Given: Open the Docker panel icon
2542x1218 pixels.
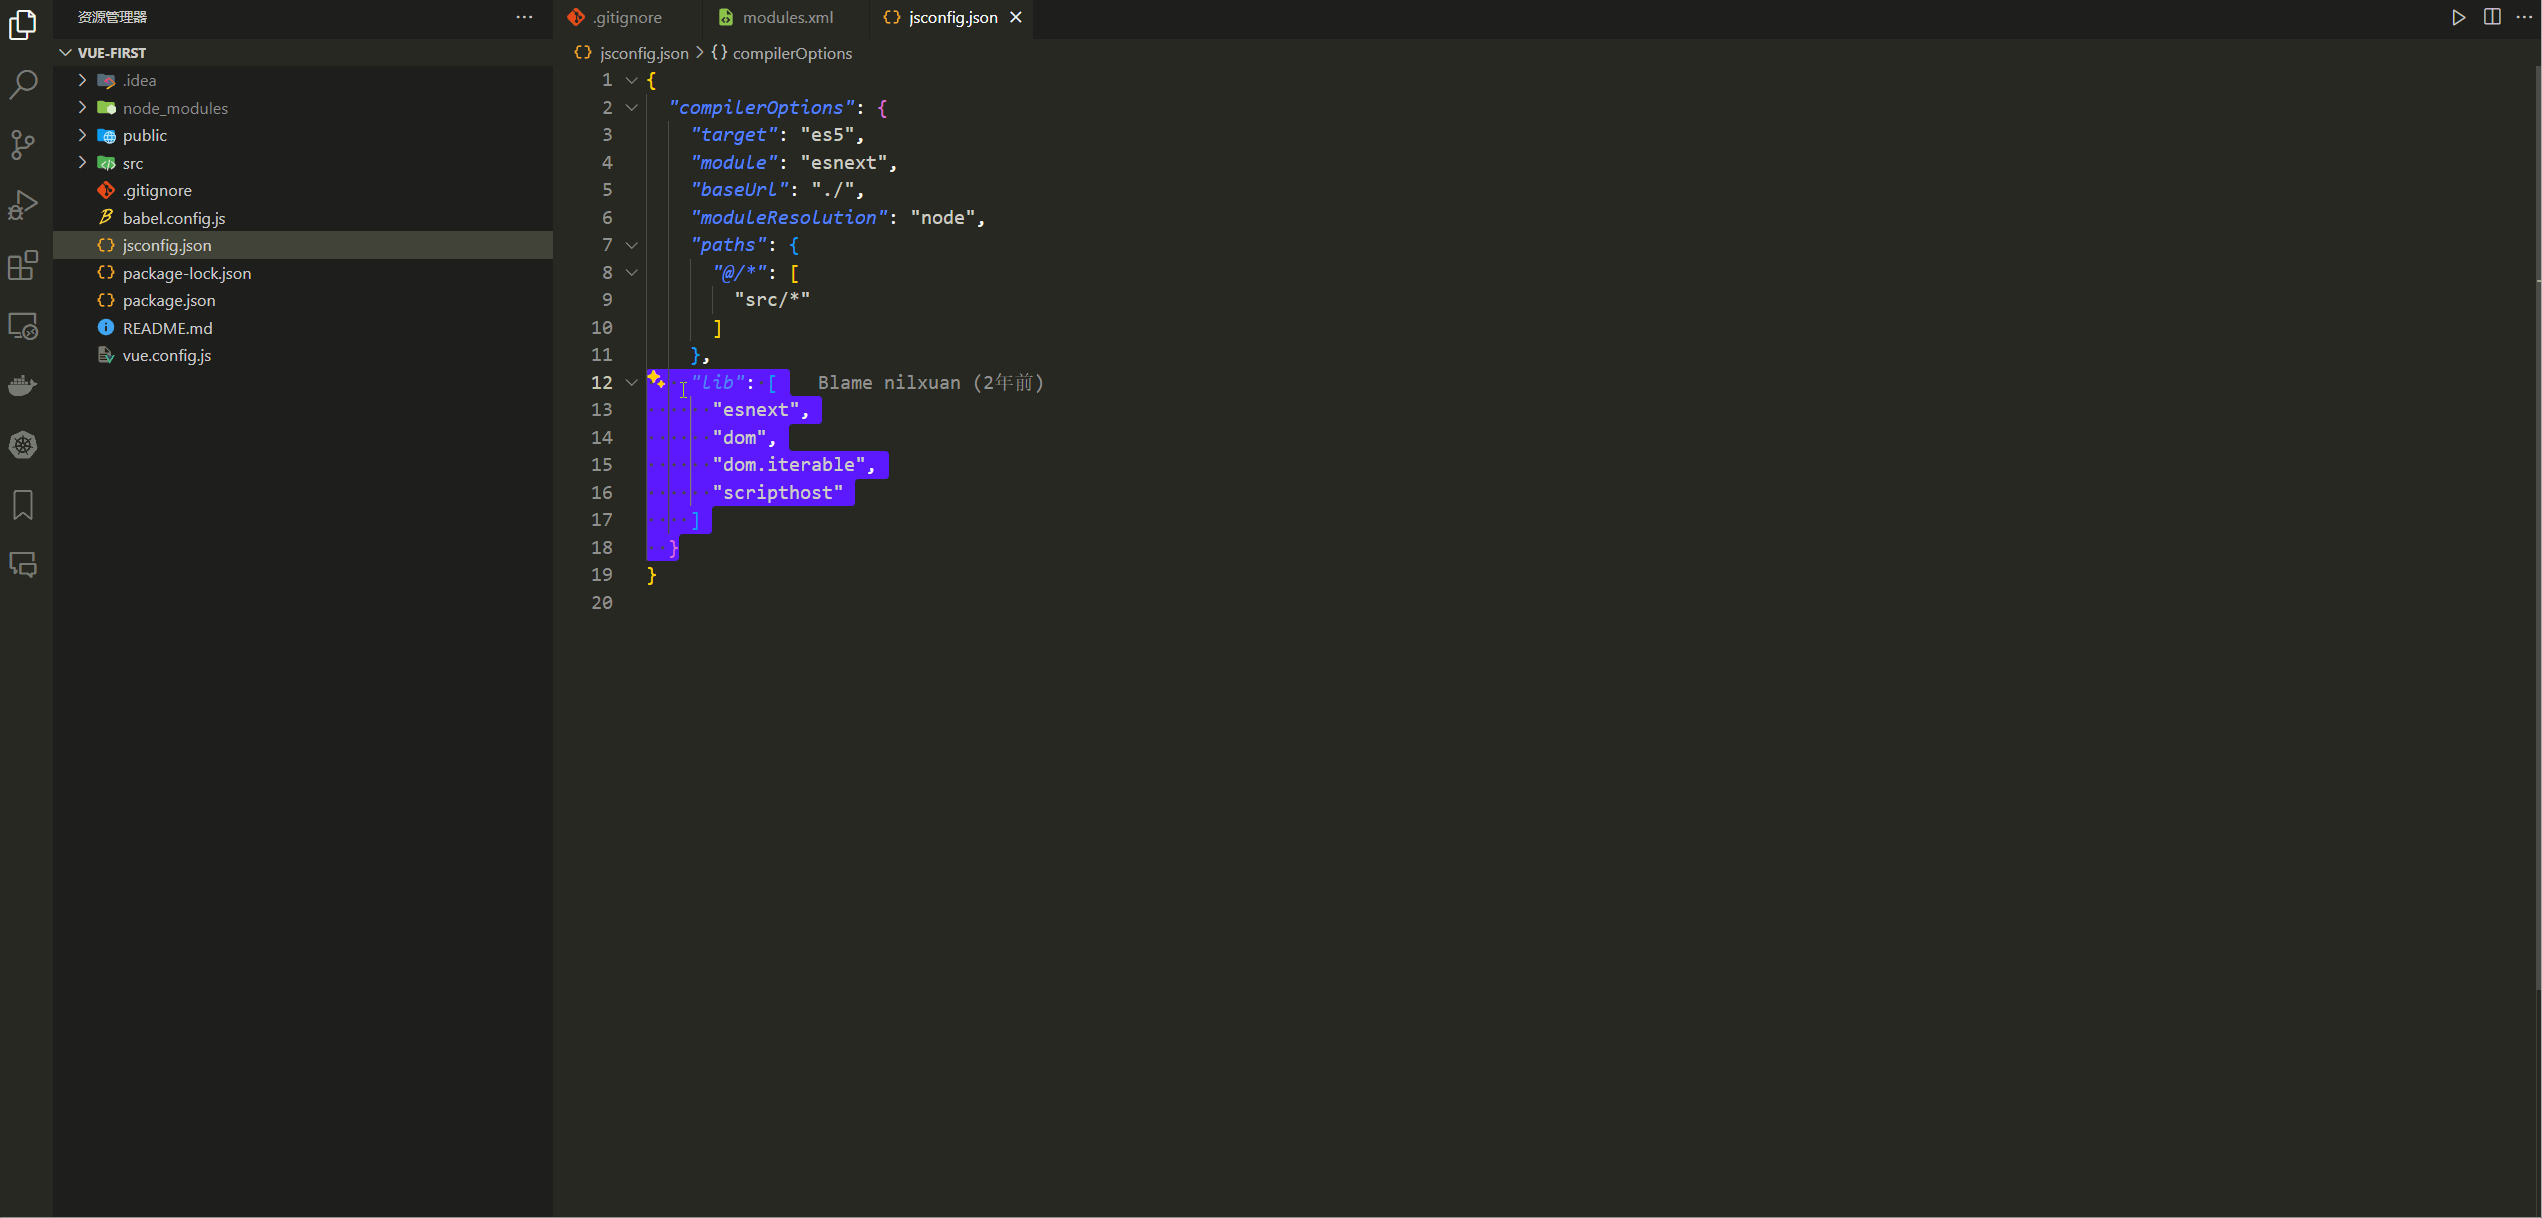Looking at the screenshot, I should [x=23, y=386].
